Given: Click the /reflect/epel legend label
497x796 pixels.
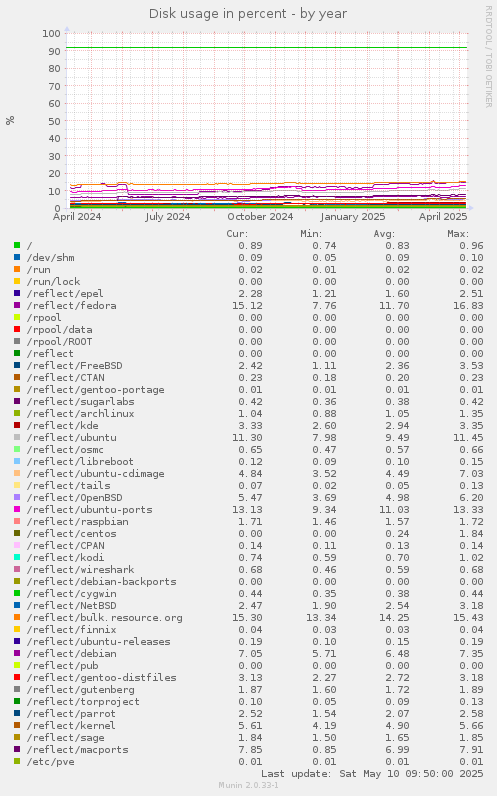Looking at the screenshot, I should (65, 293).
